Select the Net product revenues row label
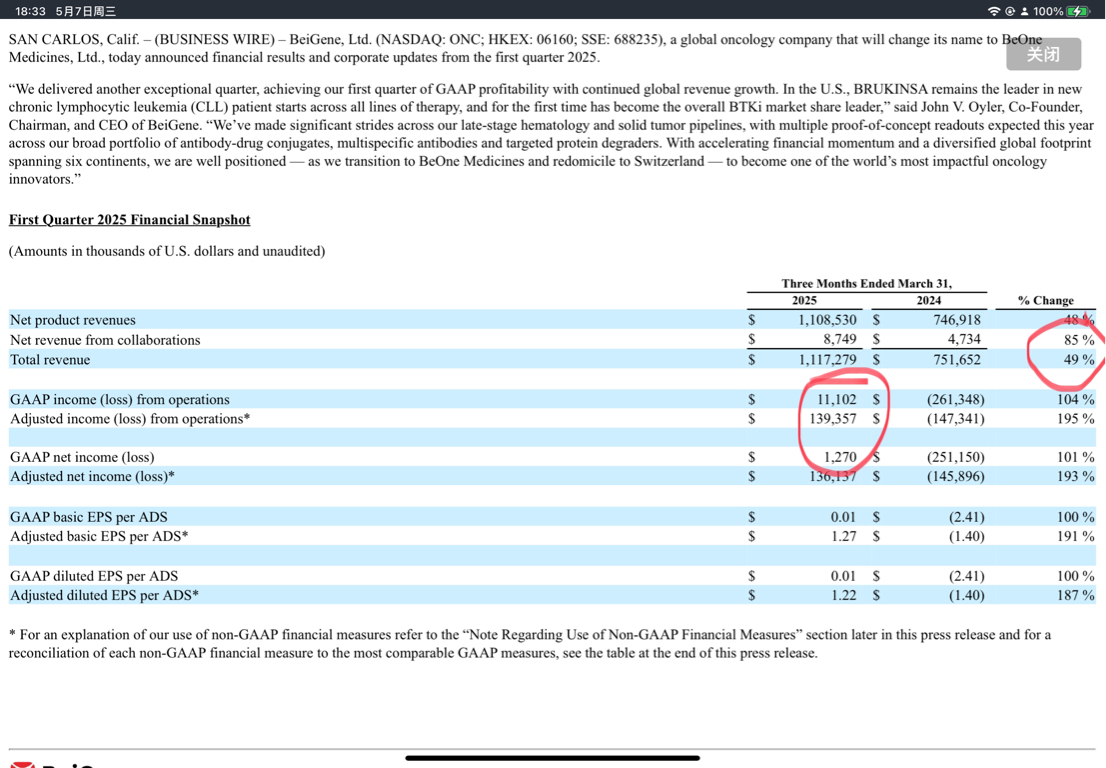This screenshot has height=768, width=1106. (x=73, y=319)
